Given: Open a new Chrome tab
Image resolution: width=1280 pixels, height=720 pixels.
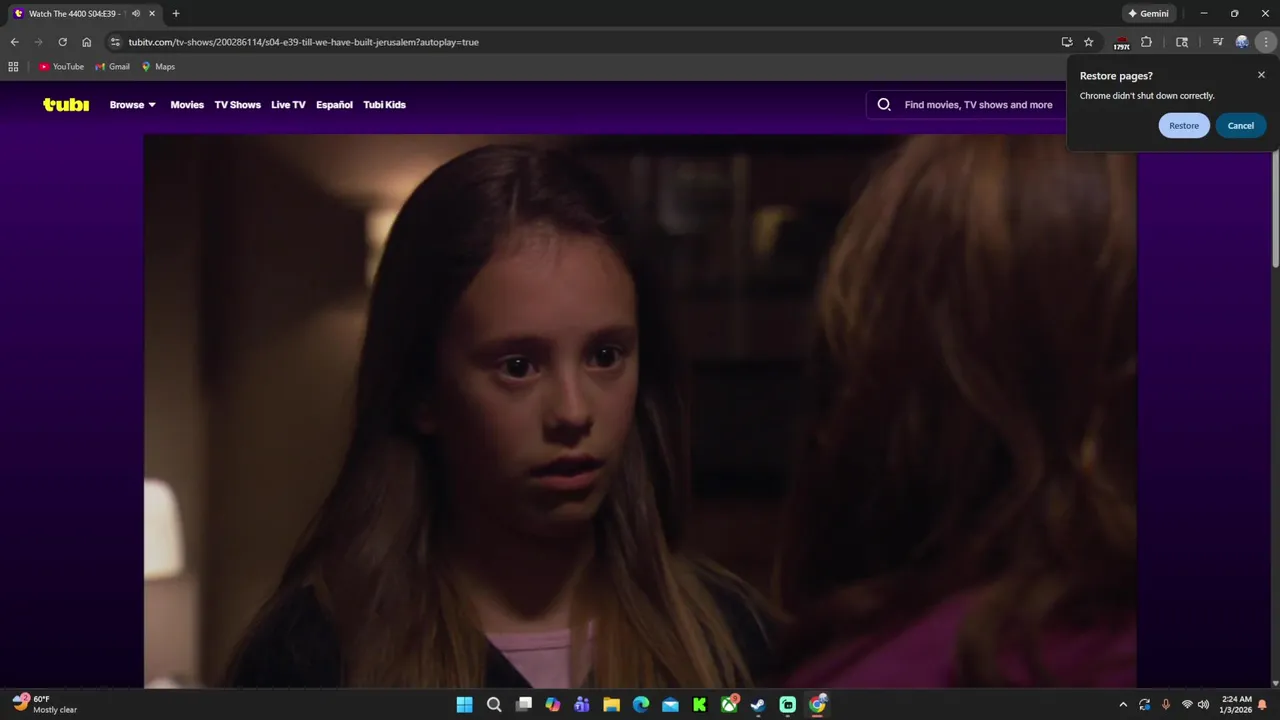Looking at the screenshot, I should (176, 14).
